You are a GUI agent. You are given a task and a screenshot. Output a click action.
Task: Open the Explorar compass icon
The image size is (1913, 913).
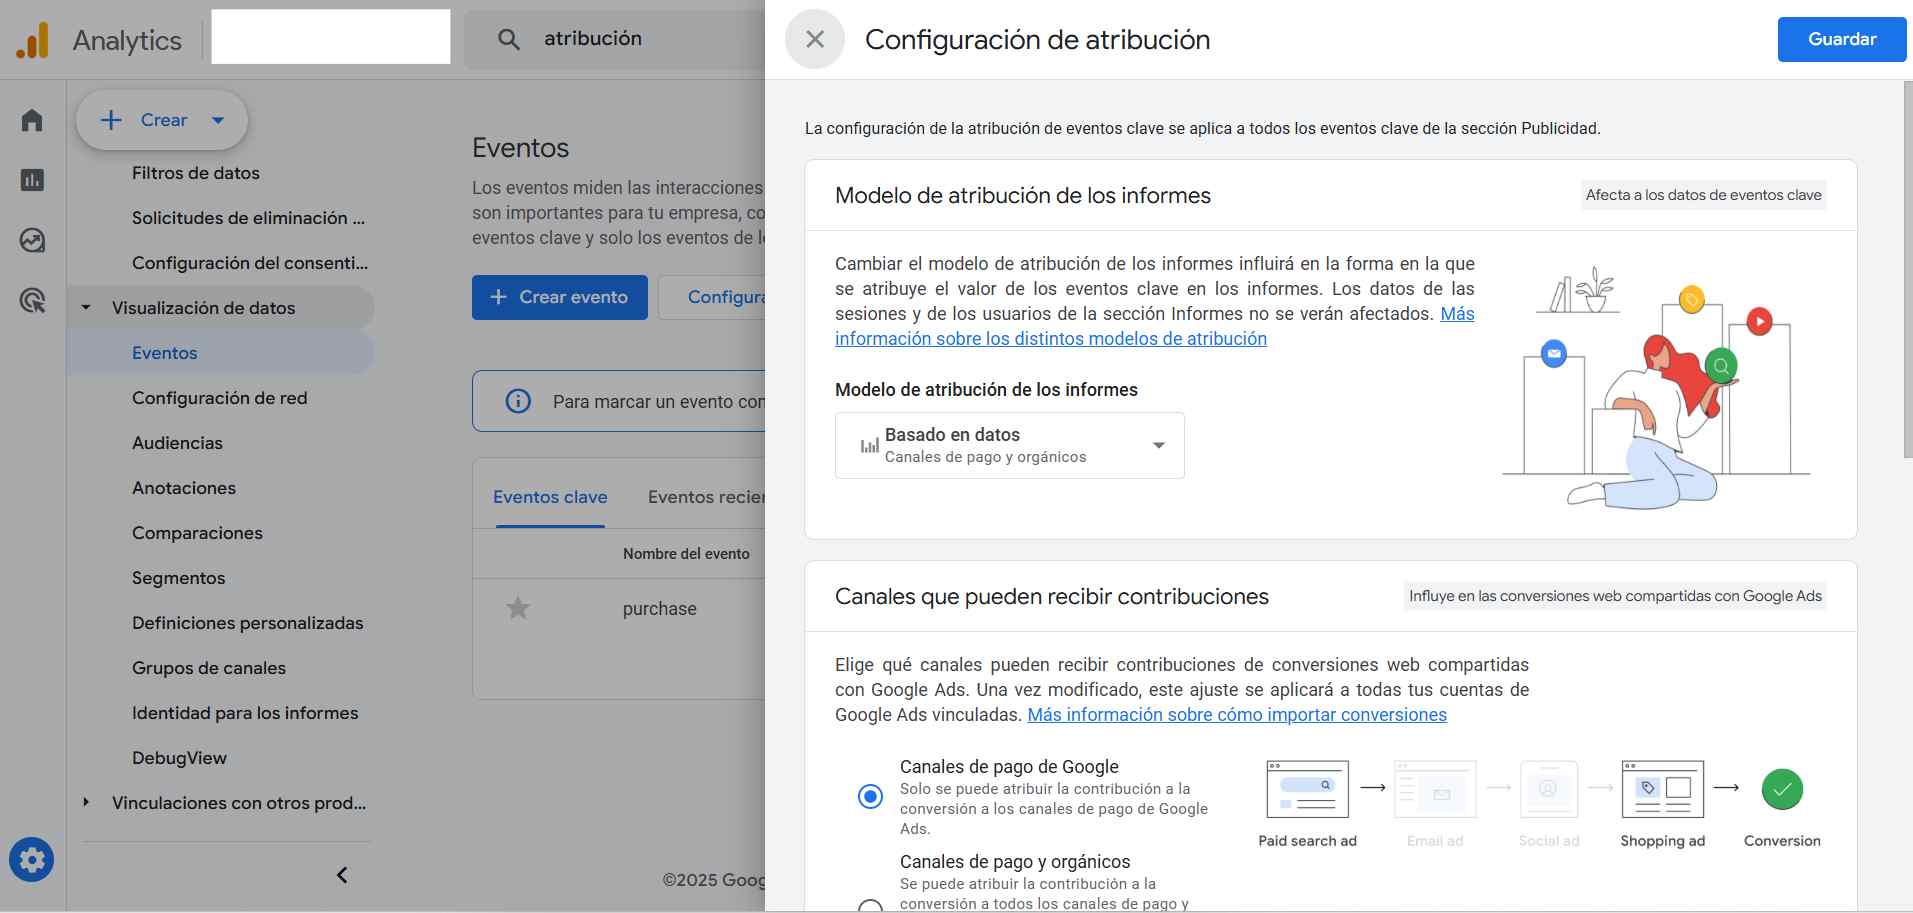(x=31, y=240)
